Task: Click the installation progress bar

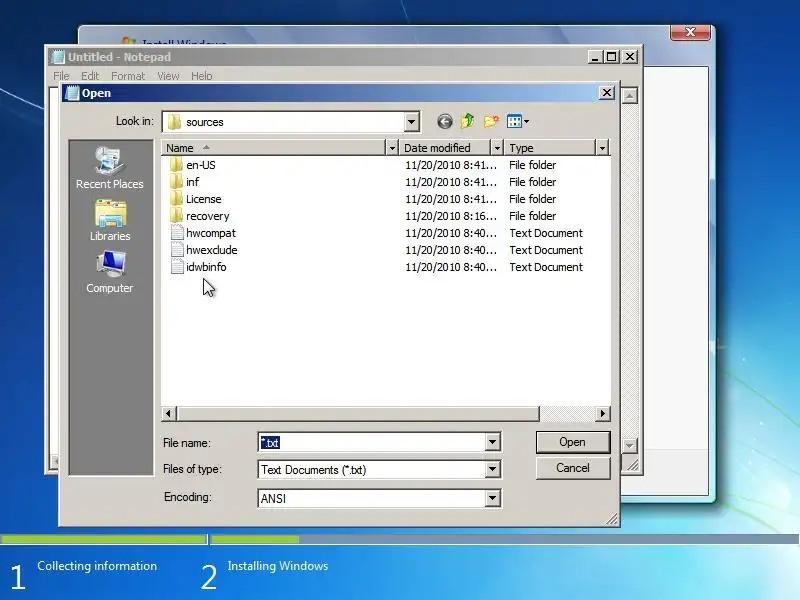Action: [x=400, y=539]
